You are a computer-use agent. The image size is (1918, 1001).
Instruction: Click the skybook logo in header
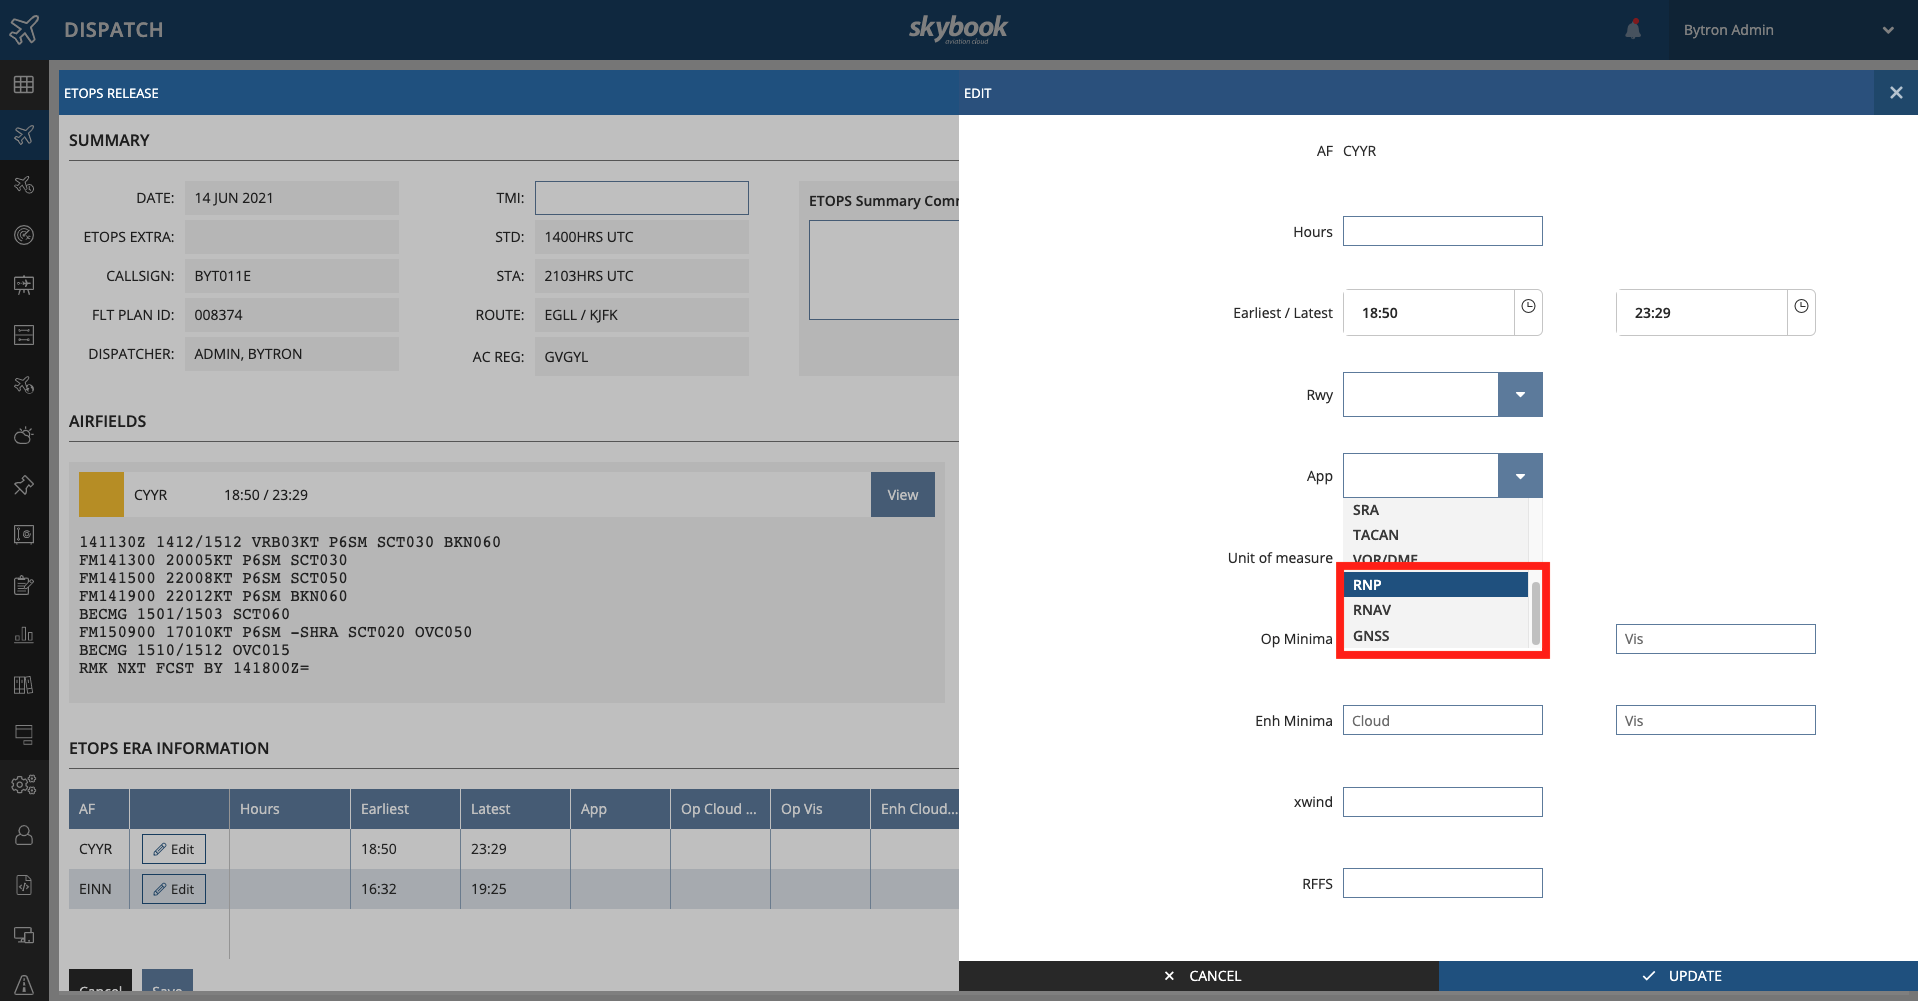(x=958, y=29)
